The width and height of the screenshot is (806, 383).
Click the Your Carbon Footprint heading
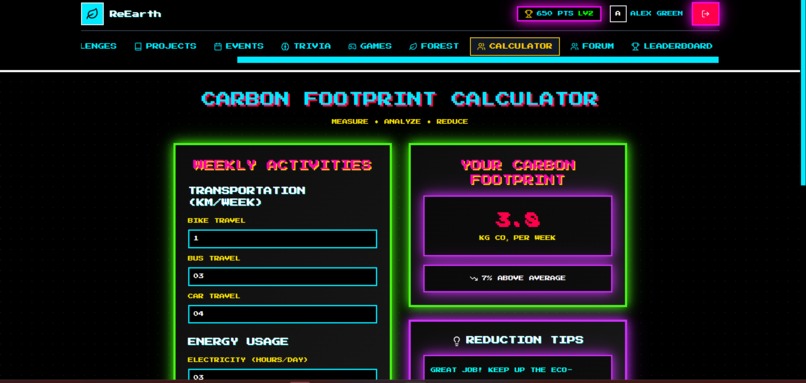[518, 172]
